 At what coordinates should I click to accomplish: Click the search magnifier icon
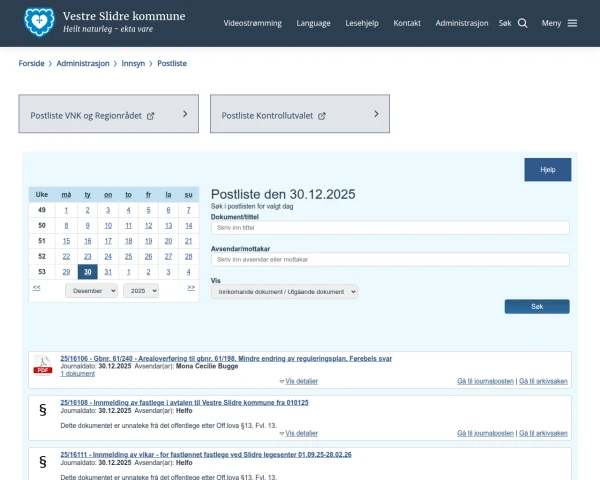click(522, 23)
